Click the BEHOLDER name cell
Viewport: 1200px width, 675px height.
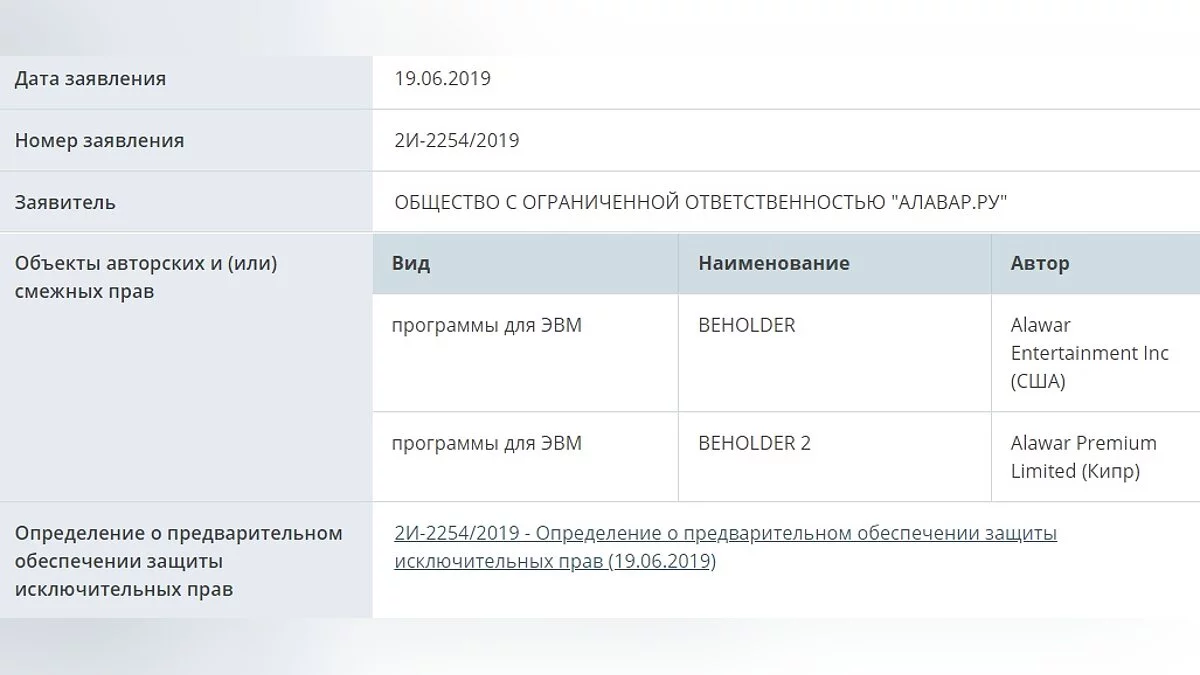(x=747, y=326)
